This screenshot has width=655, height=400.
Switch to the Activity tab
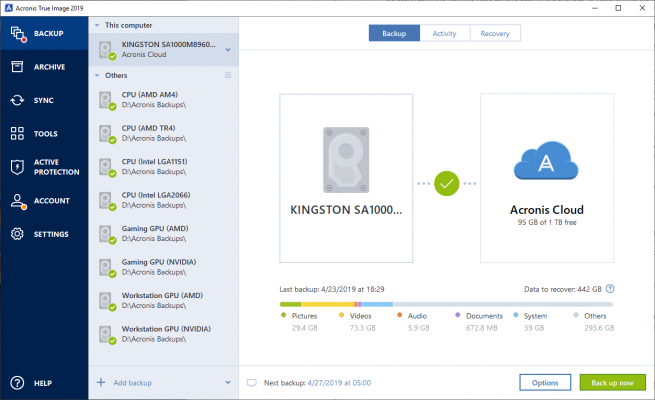(x=444, y=33)
